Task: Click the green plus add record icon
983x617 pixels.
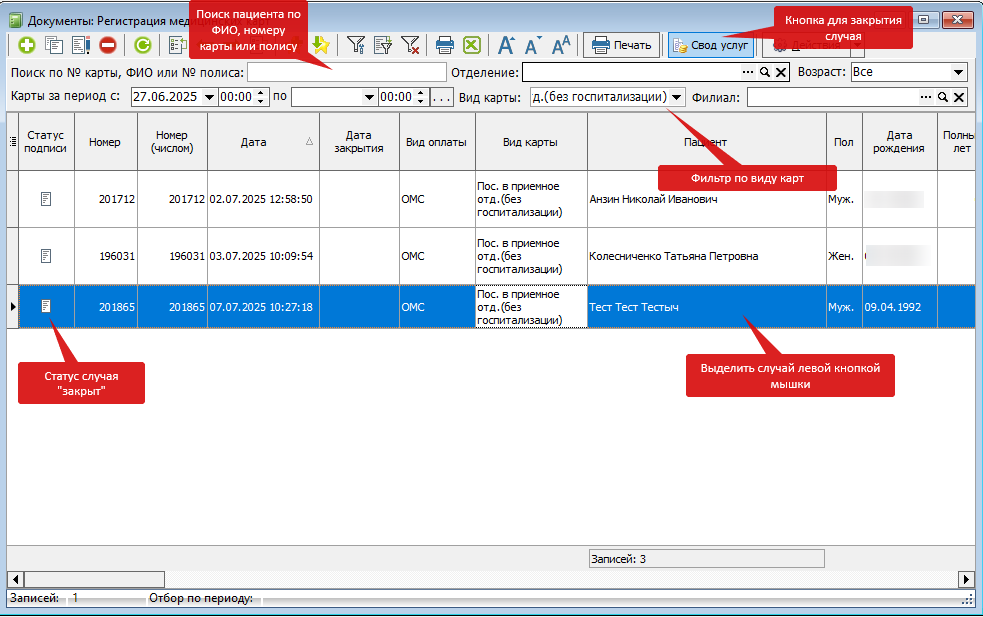Action: [x=27, y=45]
